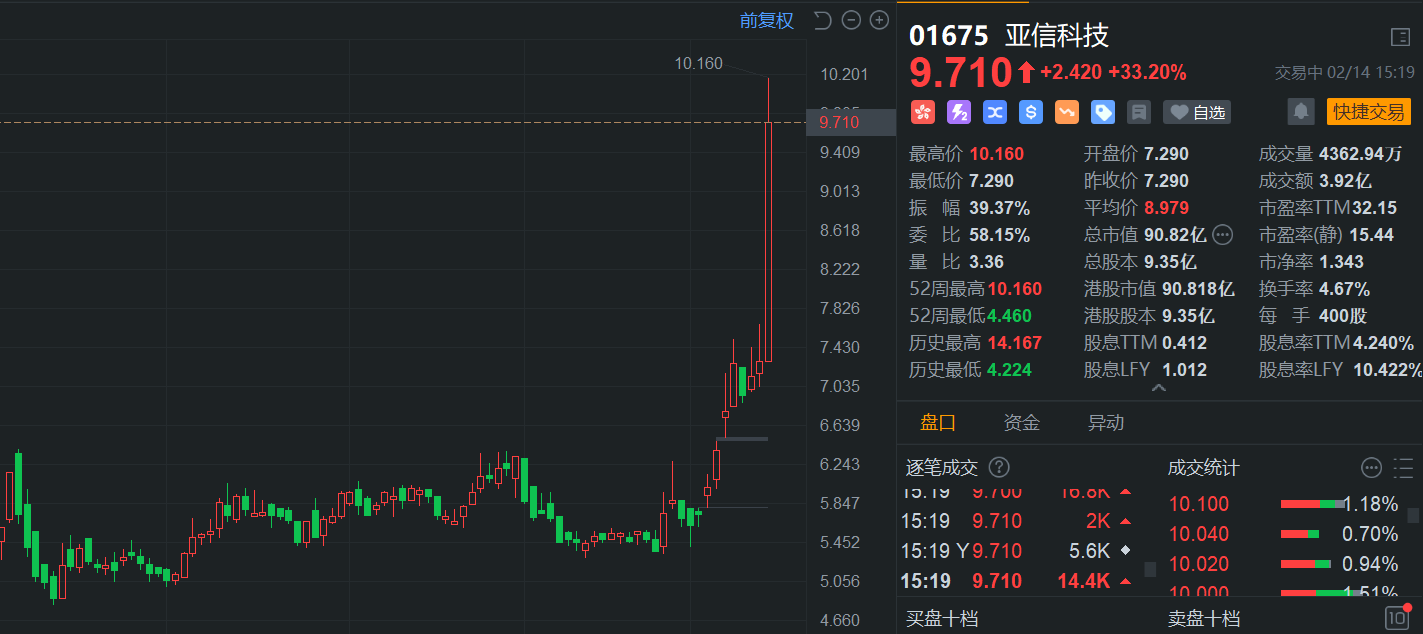The width and height of the screenshot is (1423, 634).
Task: Click the 成交额 value 3.92亿
Action: [1345, 181]
